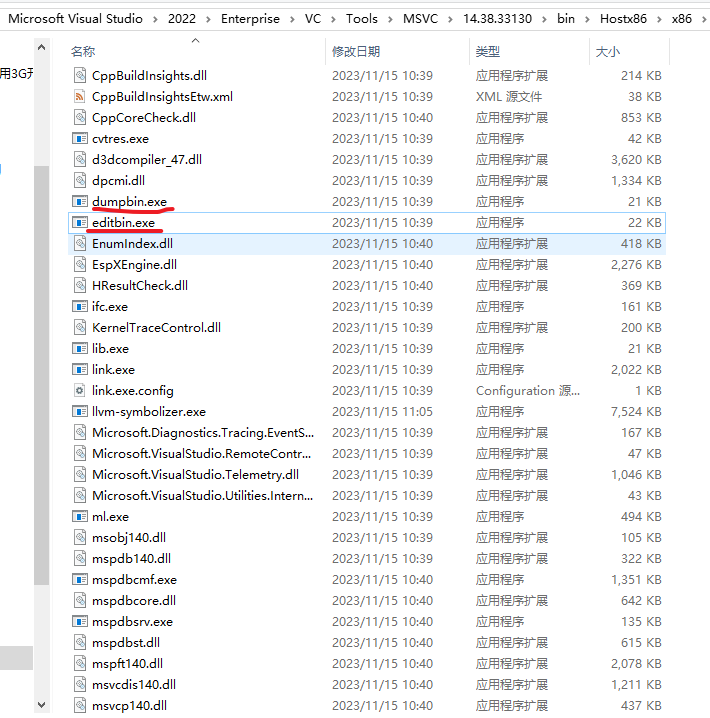
Task: Click the CppCoreCheck.dll file icon
Action: (x=80, y=117)
